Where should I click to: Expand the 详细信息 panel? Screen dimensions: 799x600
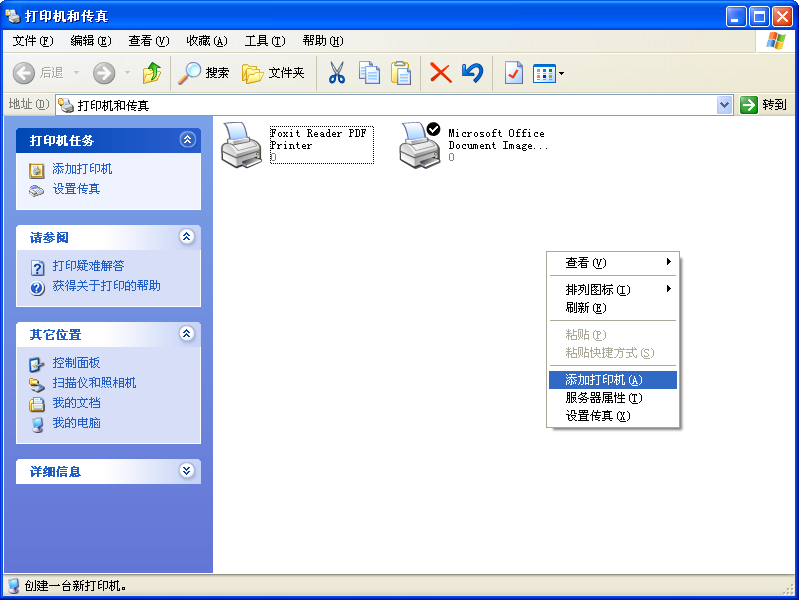click(186, 471)
